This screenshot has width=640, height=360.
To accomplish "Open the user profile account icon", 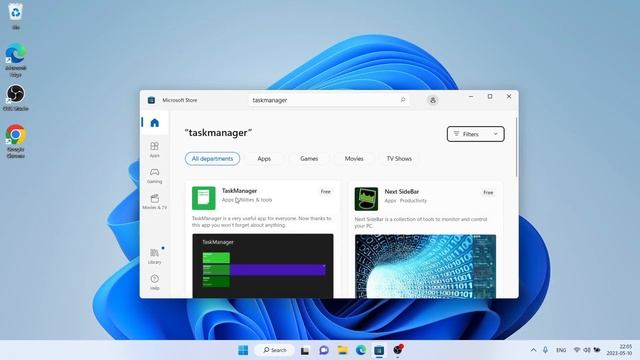I will pos(433,100).
